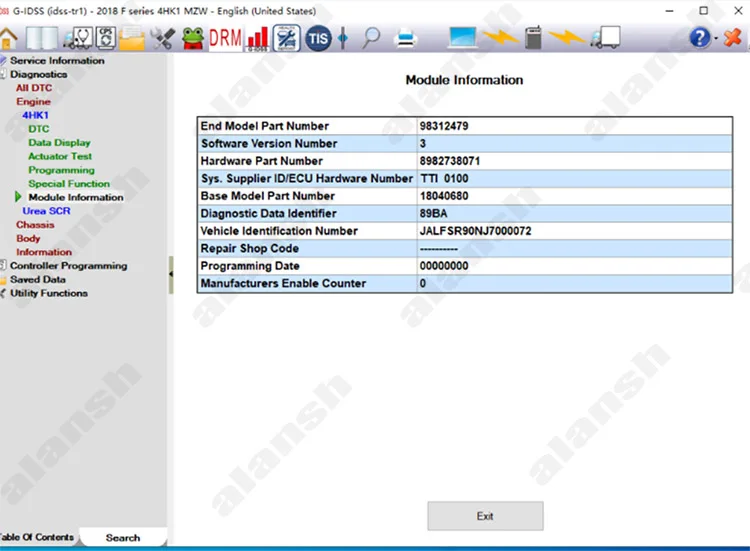Select Urea SCR in the tree
750x551 pixels.
(x=46, y=211)
